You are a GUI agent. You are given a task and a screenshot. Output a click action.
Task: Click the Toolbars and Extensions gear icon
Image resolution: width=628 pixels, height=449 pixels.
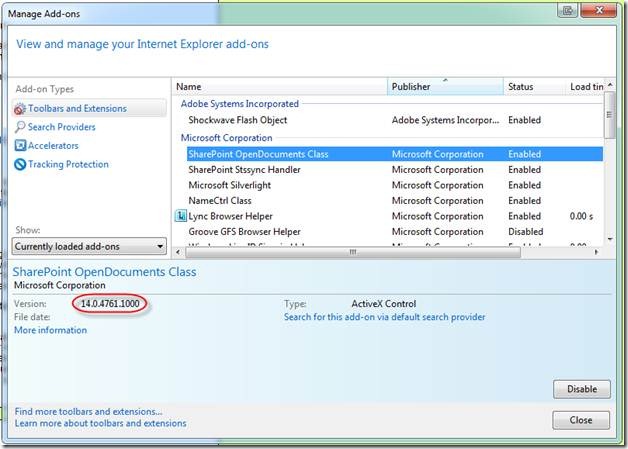click(20, 109)
